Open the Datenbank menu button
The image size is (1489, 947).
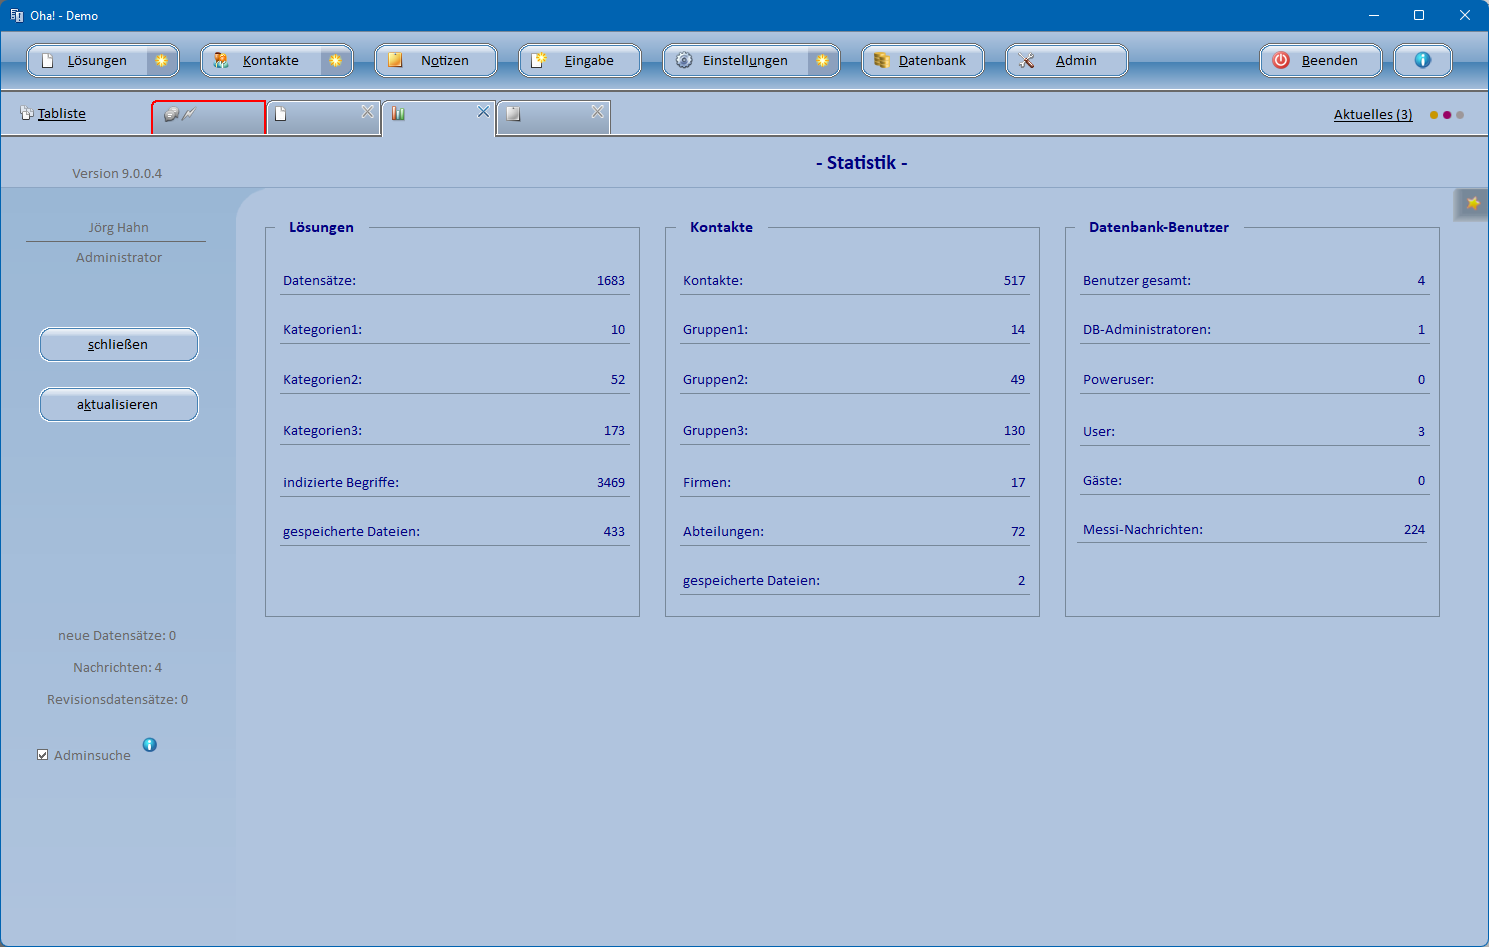click(922, 61)
